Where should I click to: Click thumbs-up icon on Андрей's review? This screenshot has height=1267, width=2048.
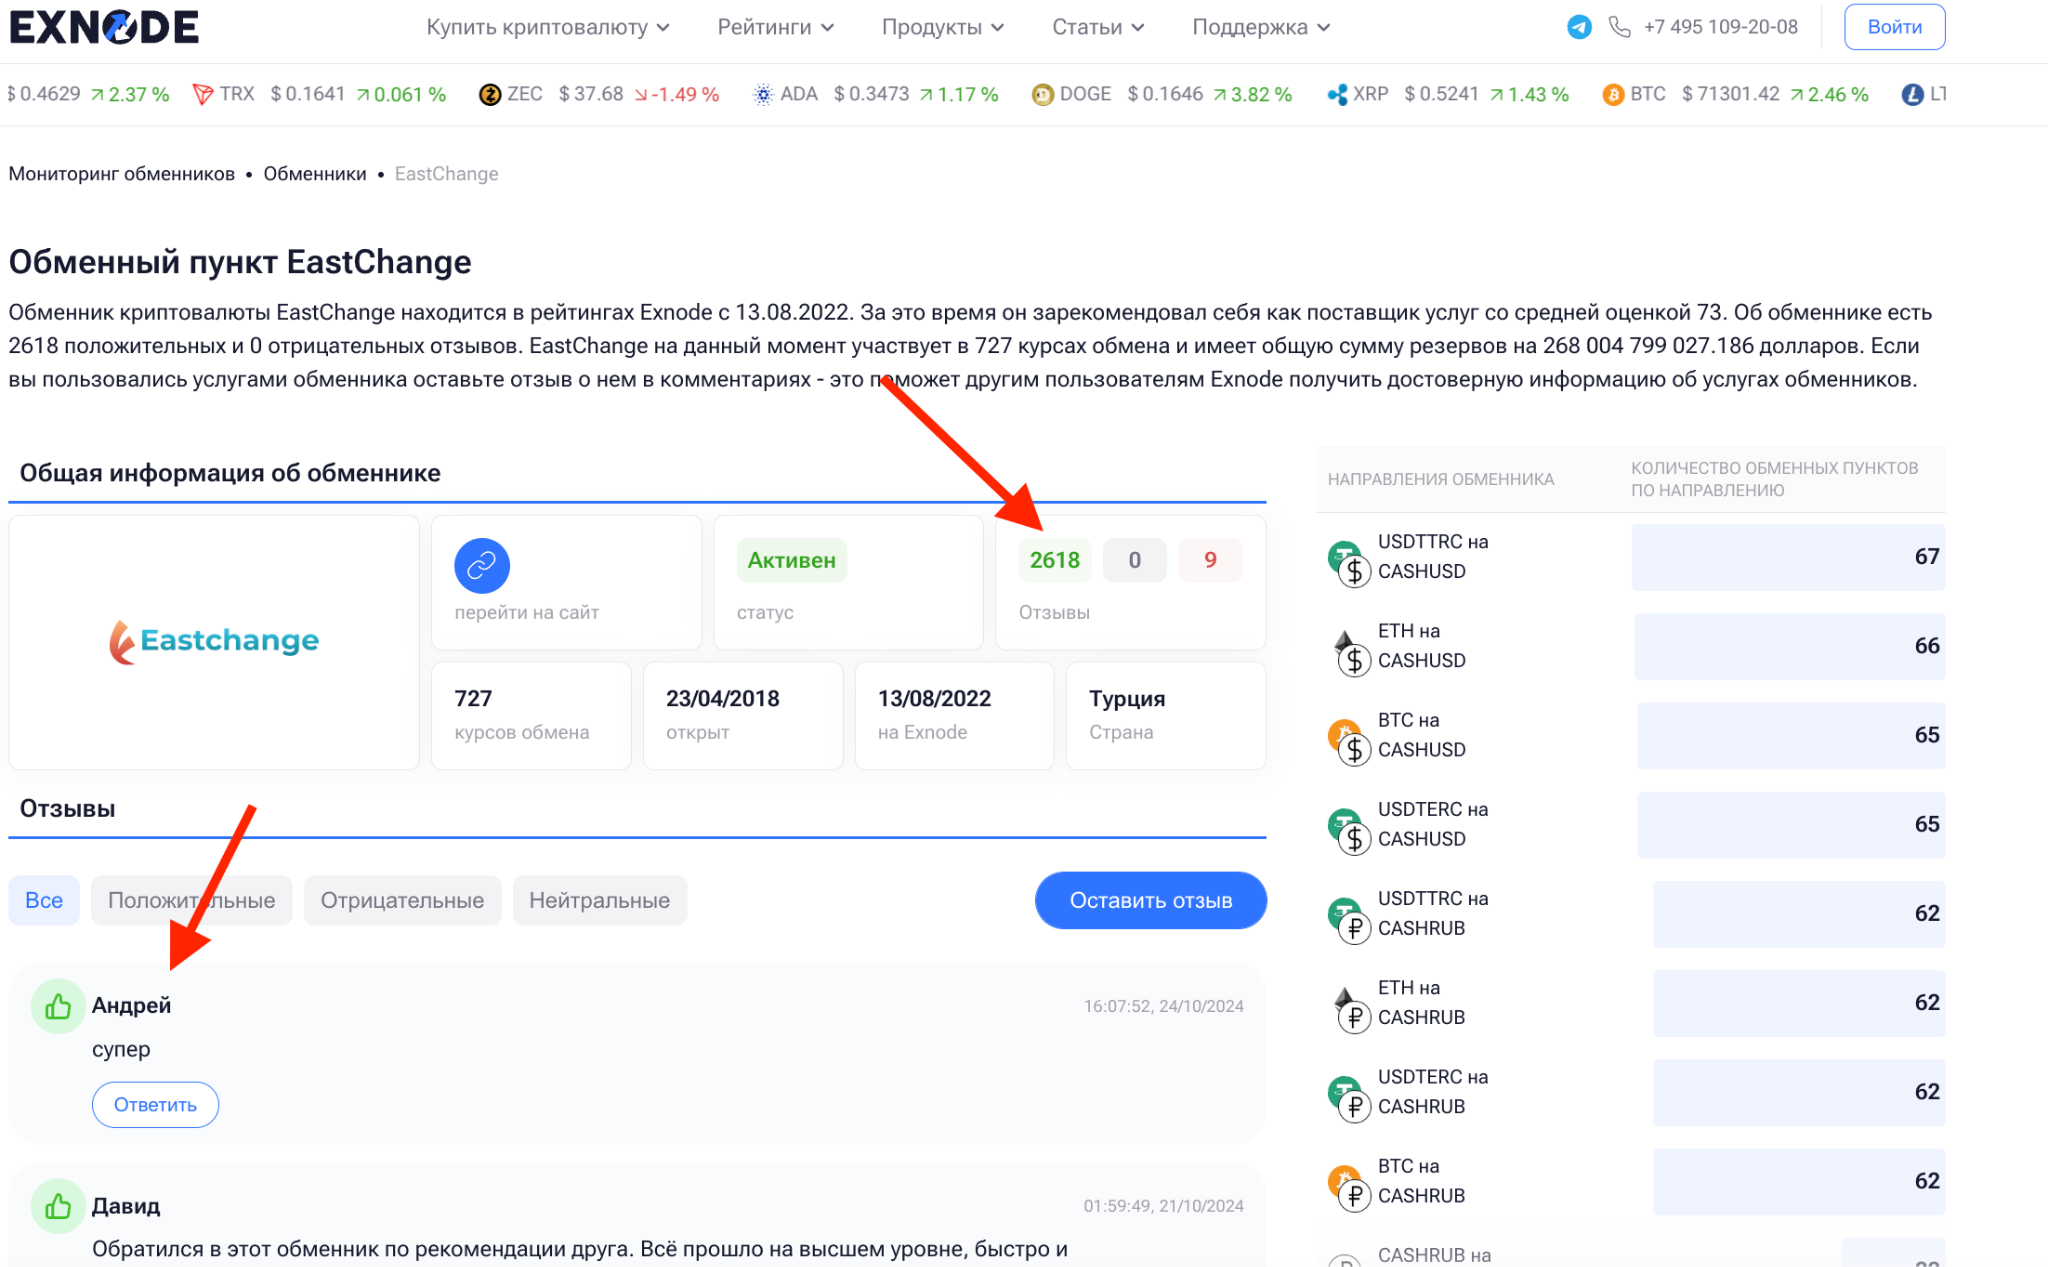click(58, 1006)
